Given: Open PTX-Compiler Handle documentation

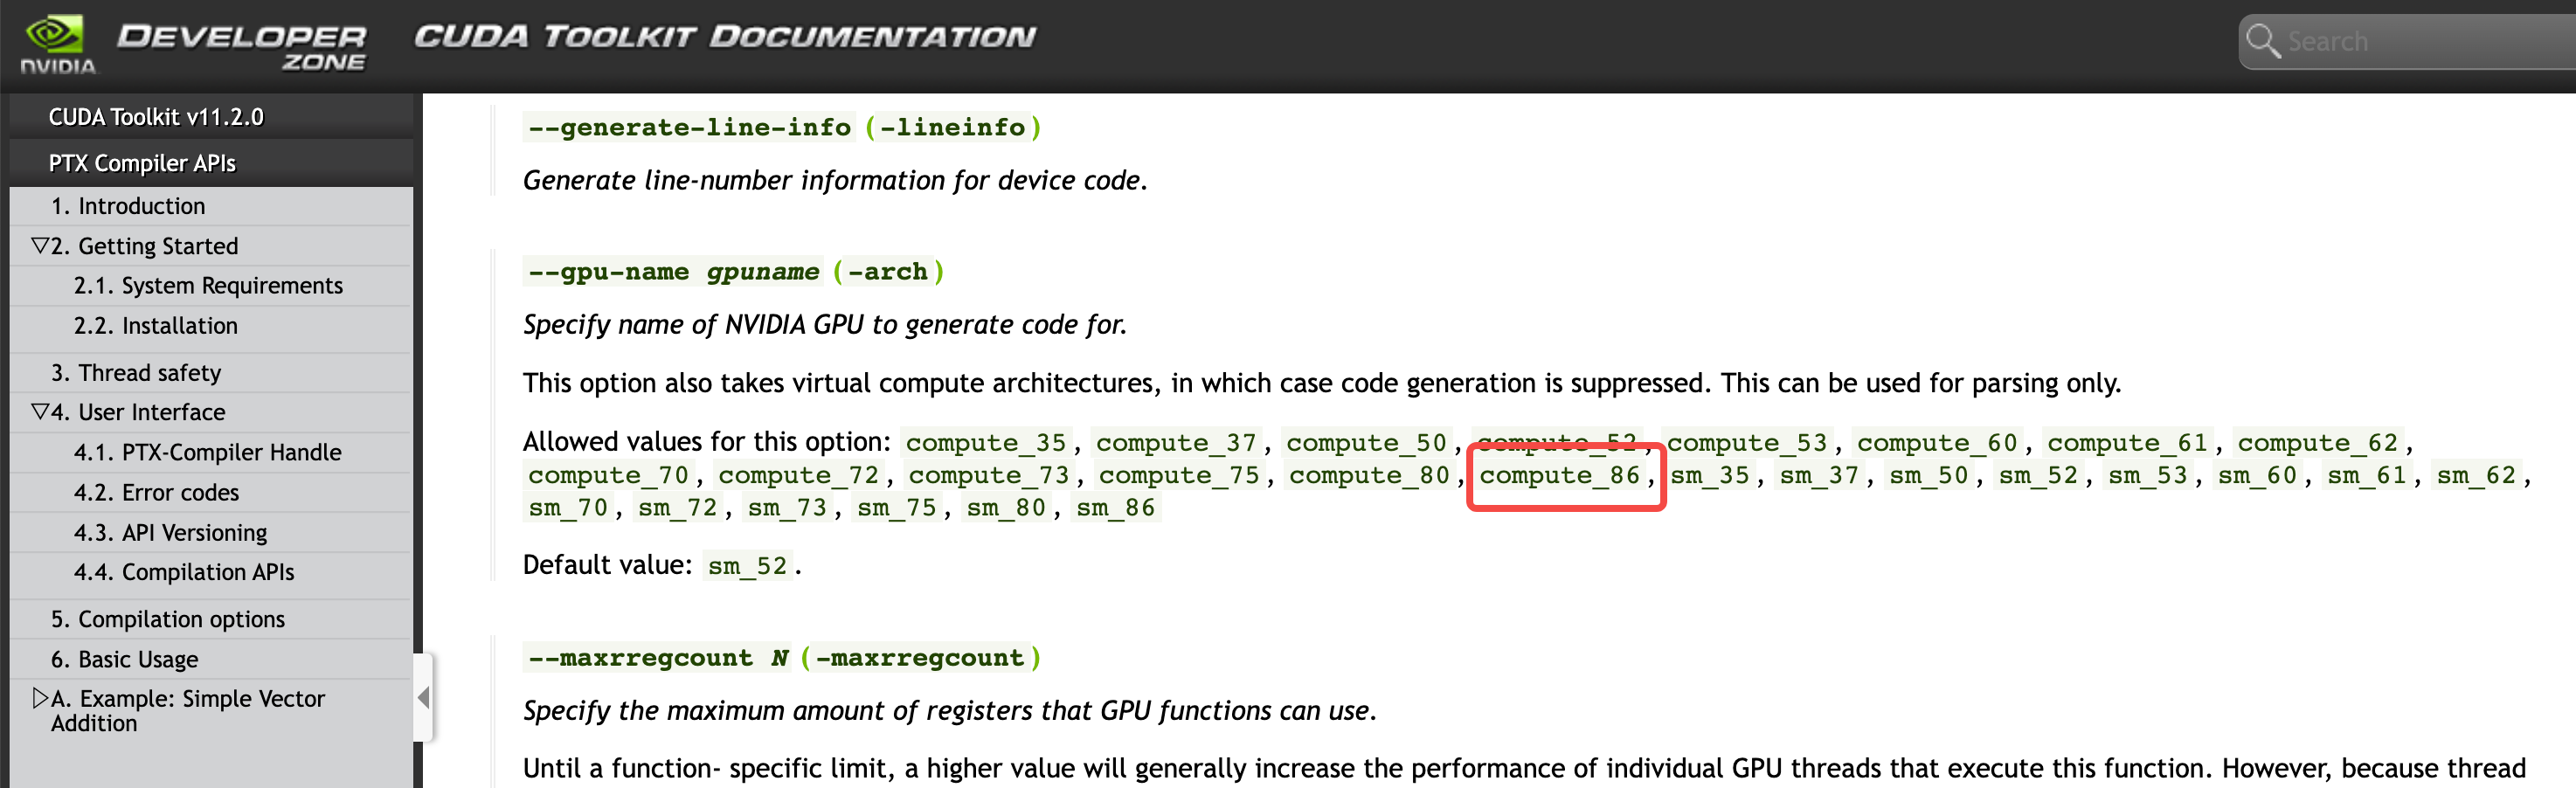Looking at the screenshot, I should 207,451.
